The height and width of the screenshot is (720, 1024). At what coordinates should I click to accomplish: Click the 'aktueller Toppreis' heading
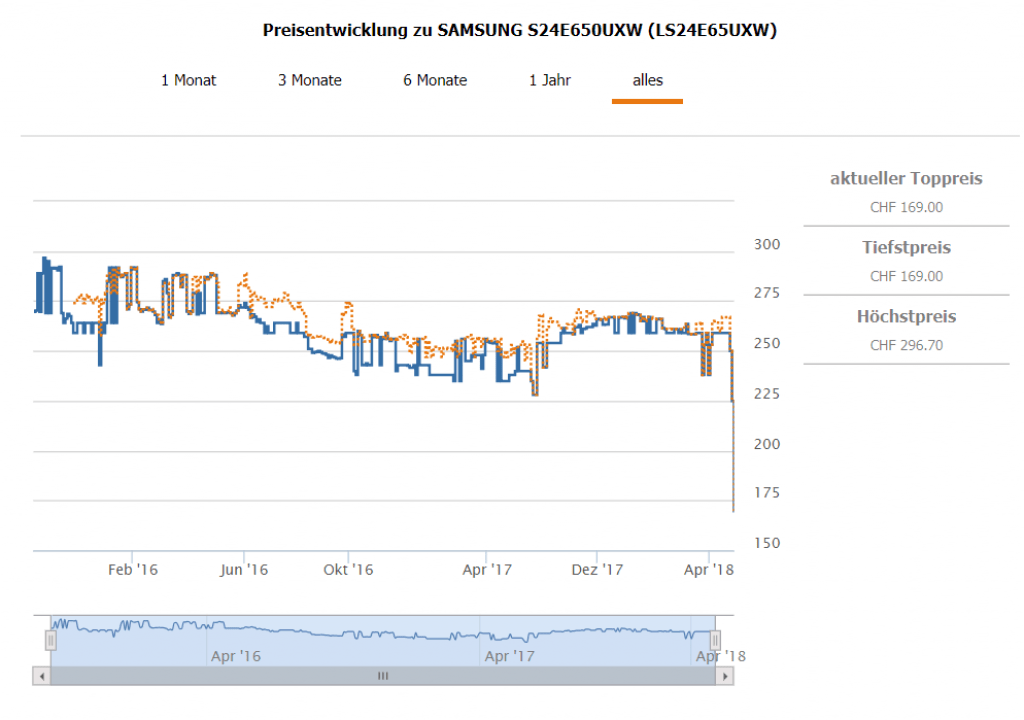pyautogui.click(x=906, y=179)
